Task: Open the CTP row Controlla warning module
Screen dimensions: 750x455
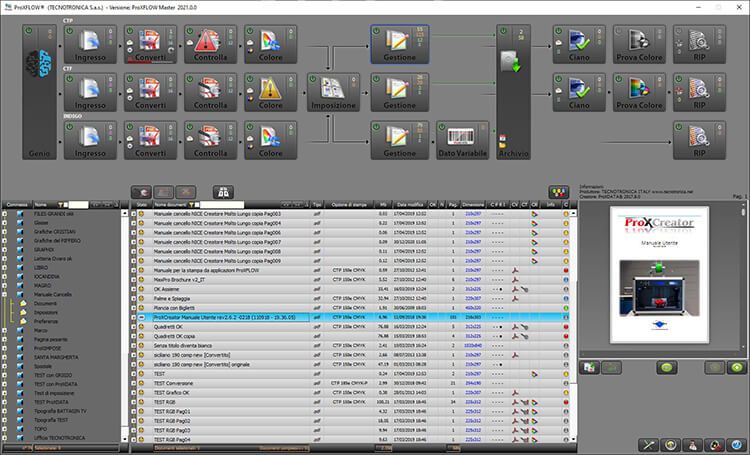Action: (210, 44)
